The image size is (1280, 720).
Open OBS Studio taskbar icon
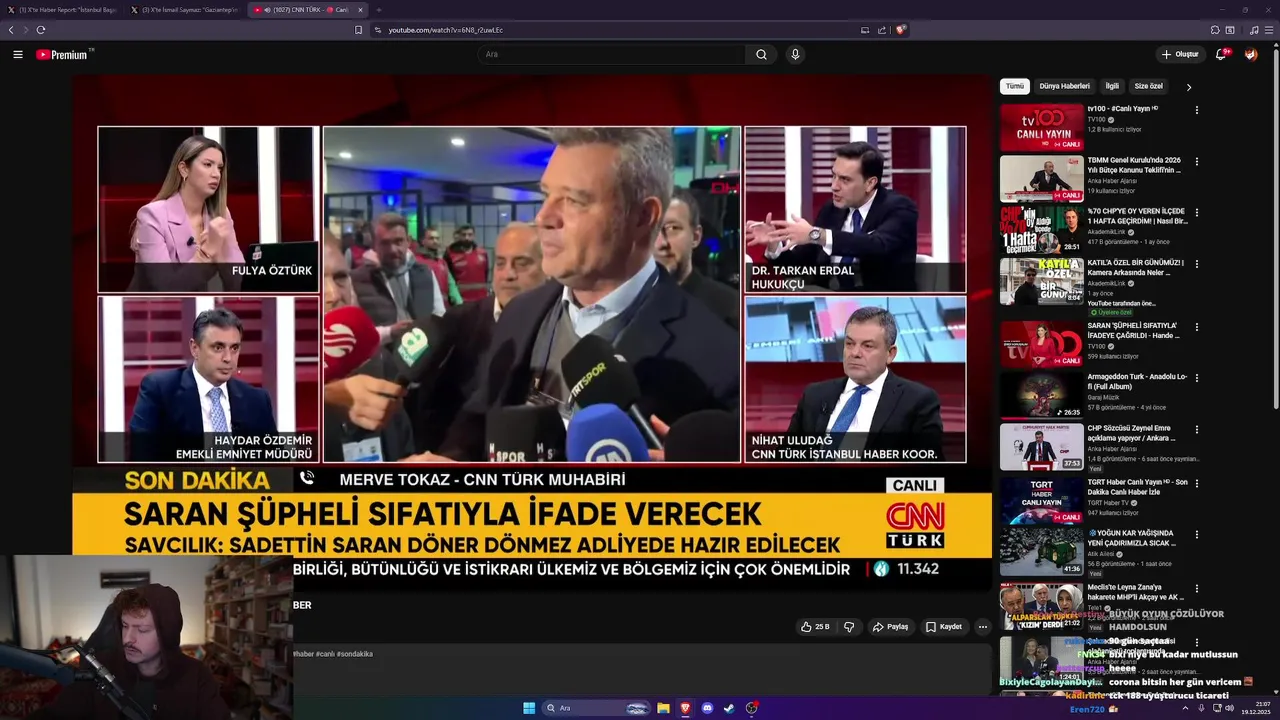[752, 708]
